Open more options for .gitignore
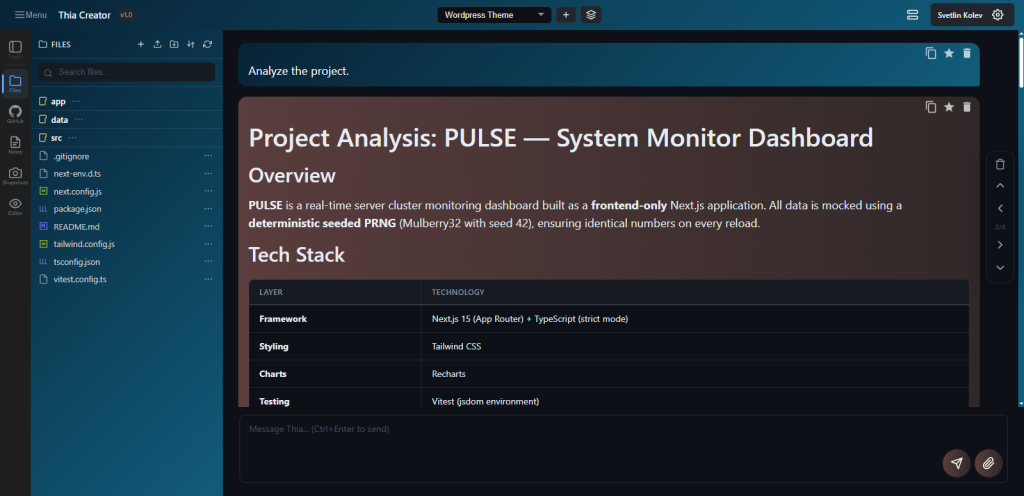 pyautogui.click(x=208, y=156)
